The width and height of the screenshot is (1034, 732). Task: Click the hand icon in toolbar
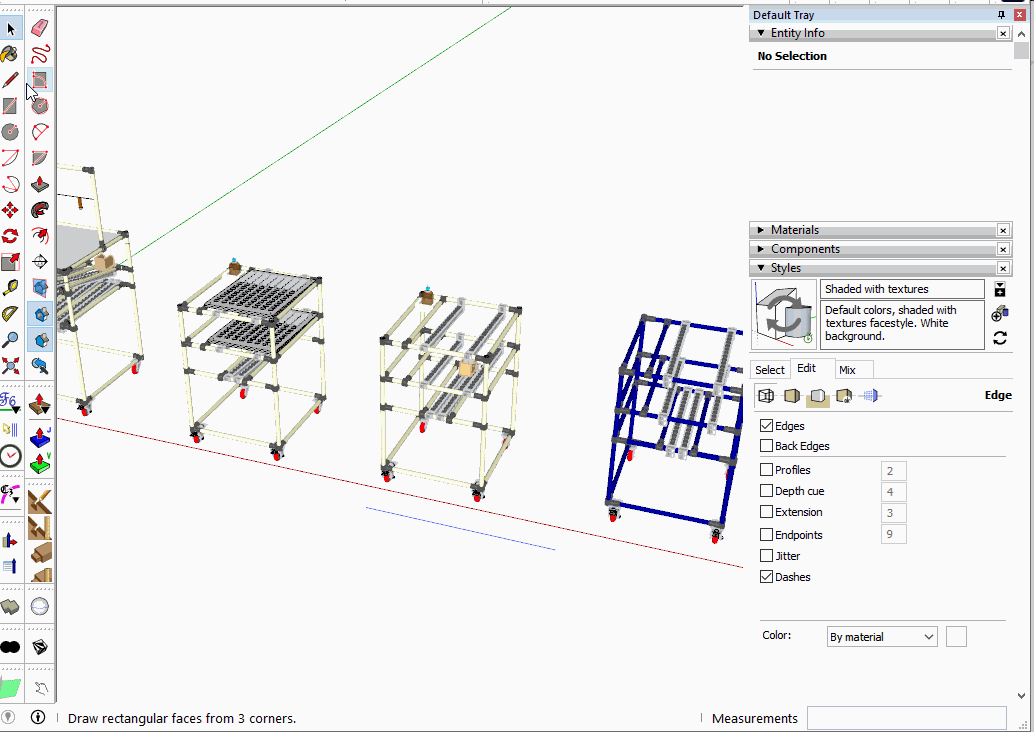(41, 688)
